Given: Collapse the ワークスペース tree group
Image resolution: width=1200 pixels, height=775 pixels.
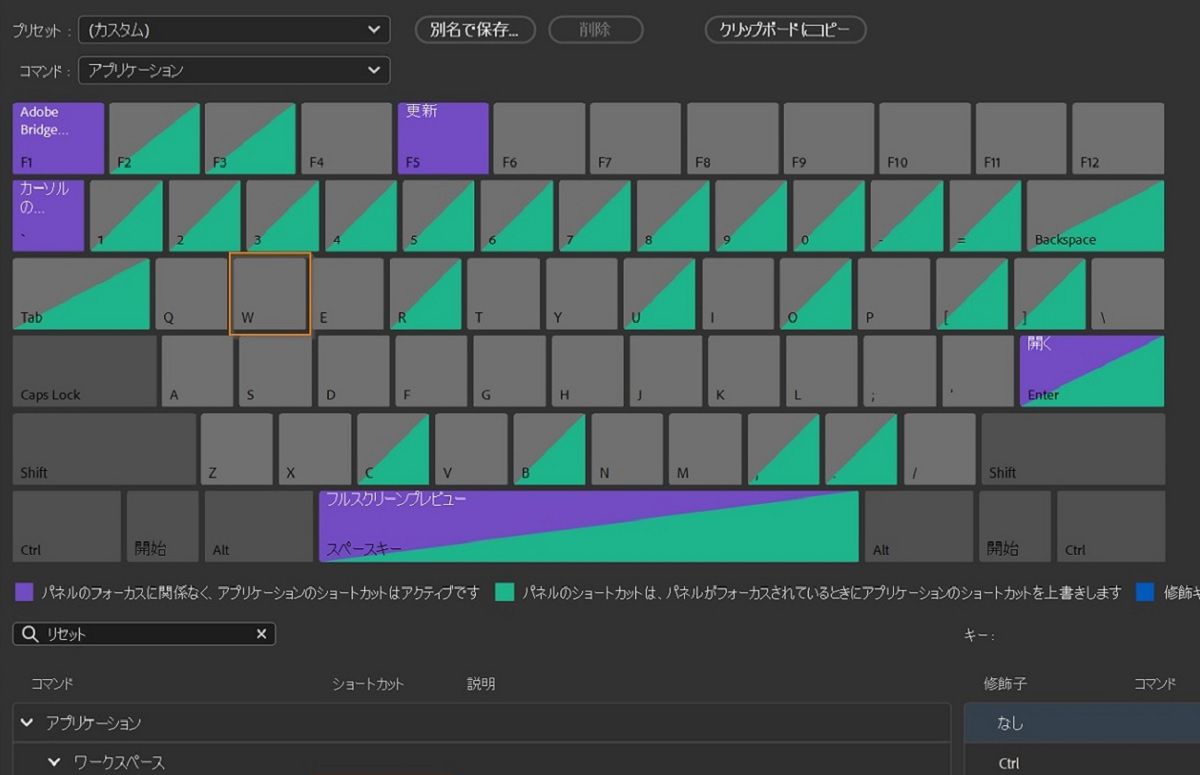Looking at the screenshot, I should tap(55, 762).
